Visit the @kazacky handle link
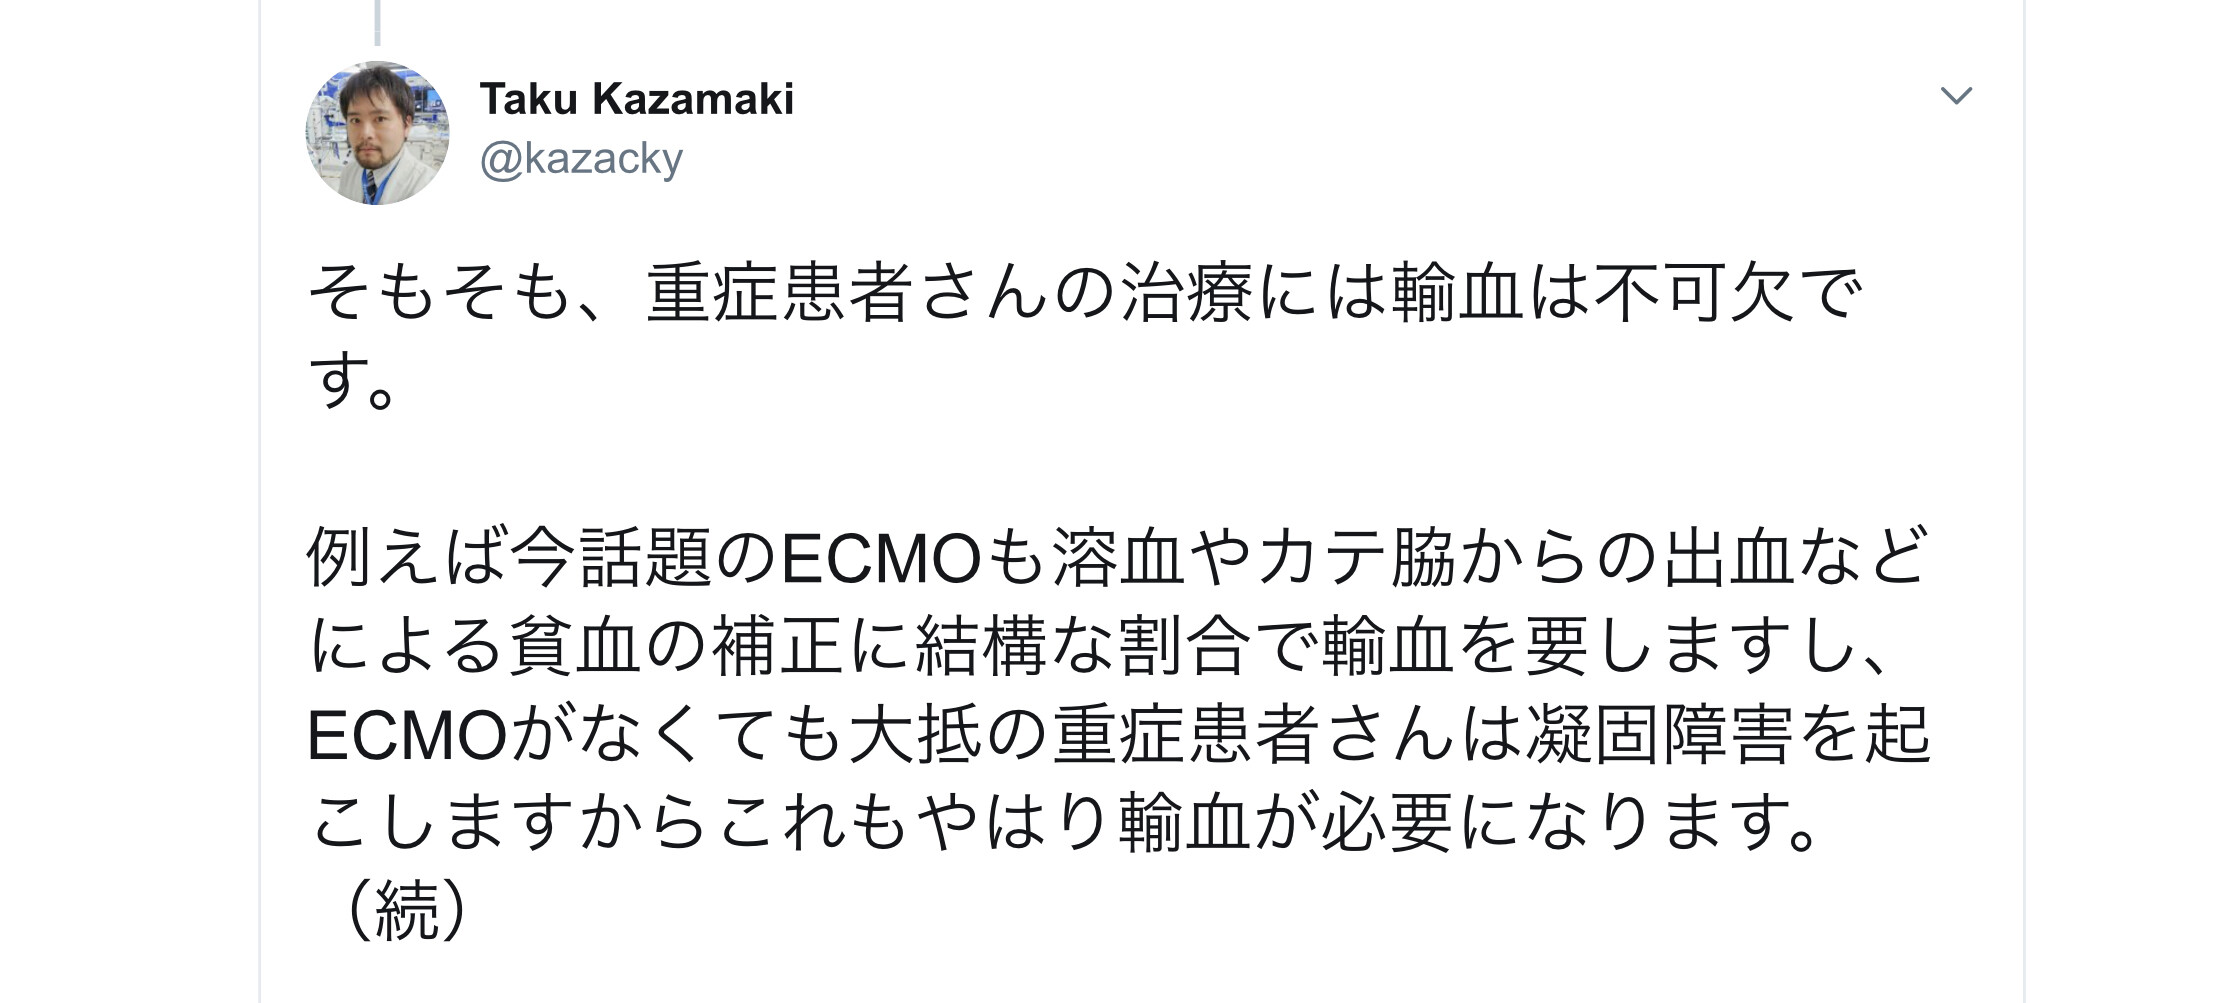2224x1003 pixels. pos(581,159)
